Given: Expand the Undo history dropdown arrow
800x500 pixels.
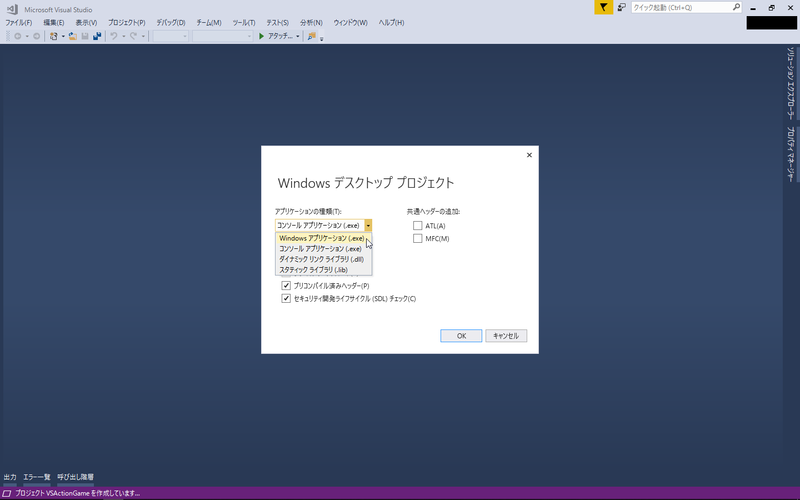Looking at the screenshot, I should pyautogui.click(x=123, y=36).
